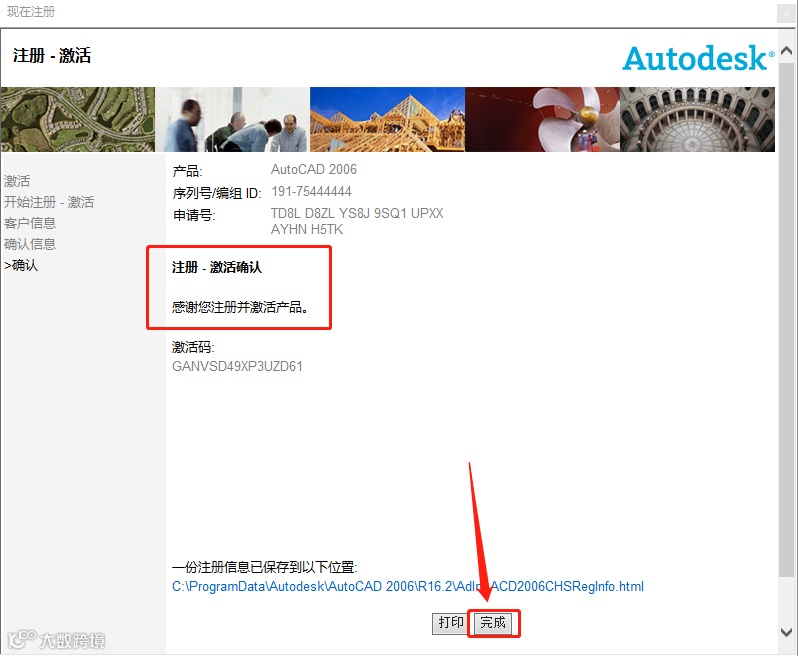Click the 序列号/编组 ID: label

[x=217, y=193]
